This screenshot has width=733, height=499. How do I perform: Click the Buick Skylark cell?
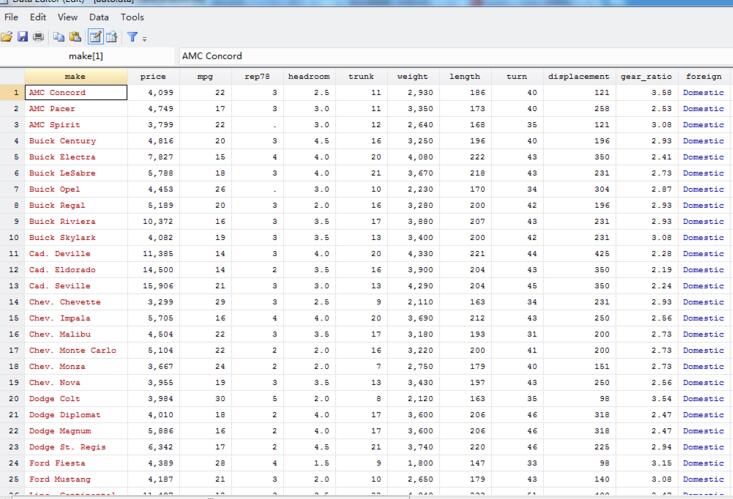(x=76, y=238)
